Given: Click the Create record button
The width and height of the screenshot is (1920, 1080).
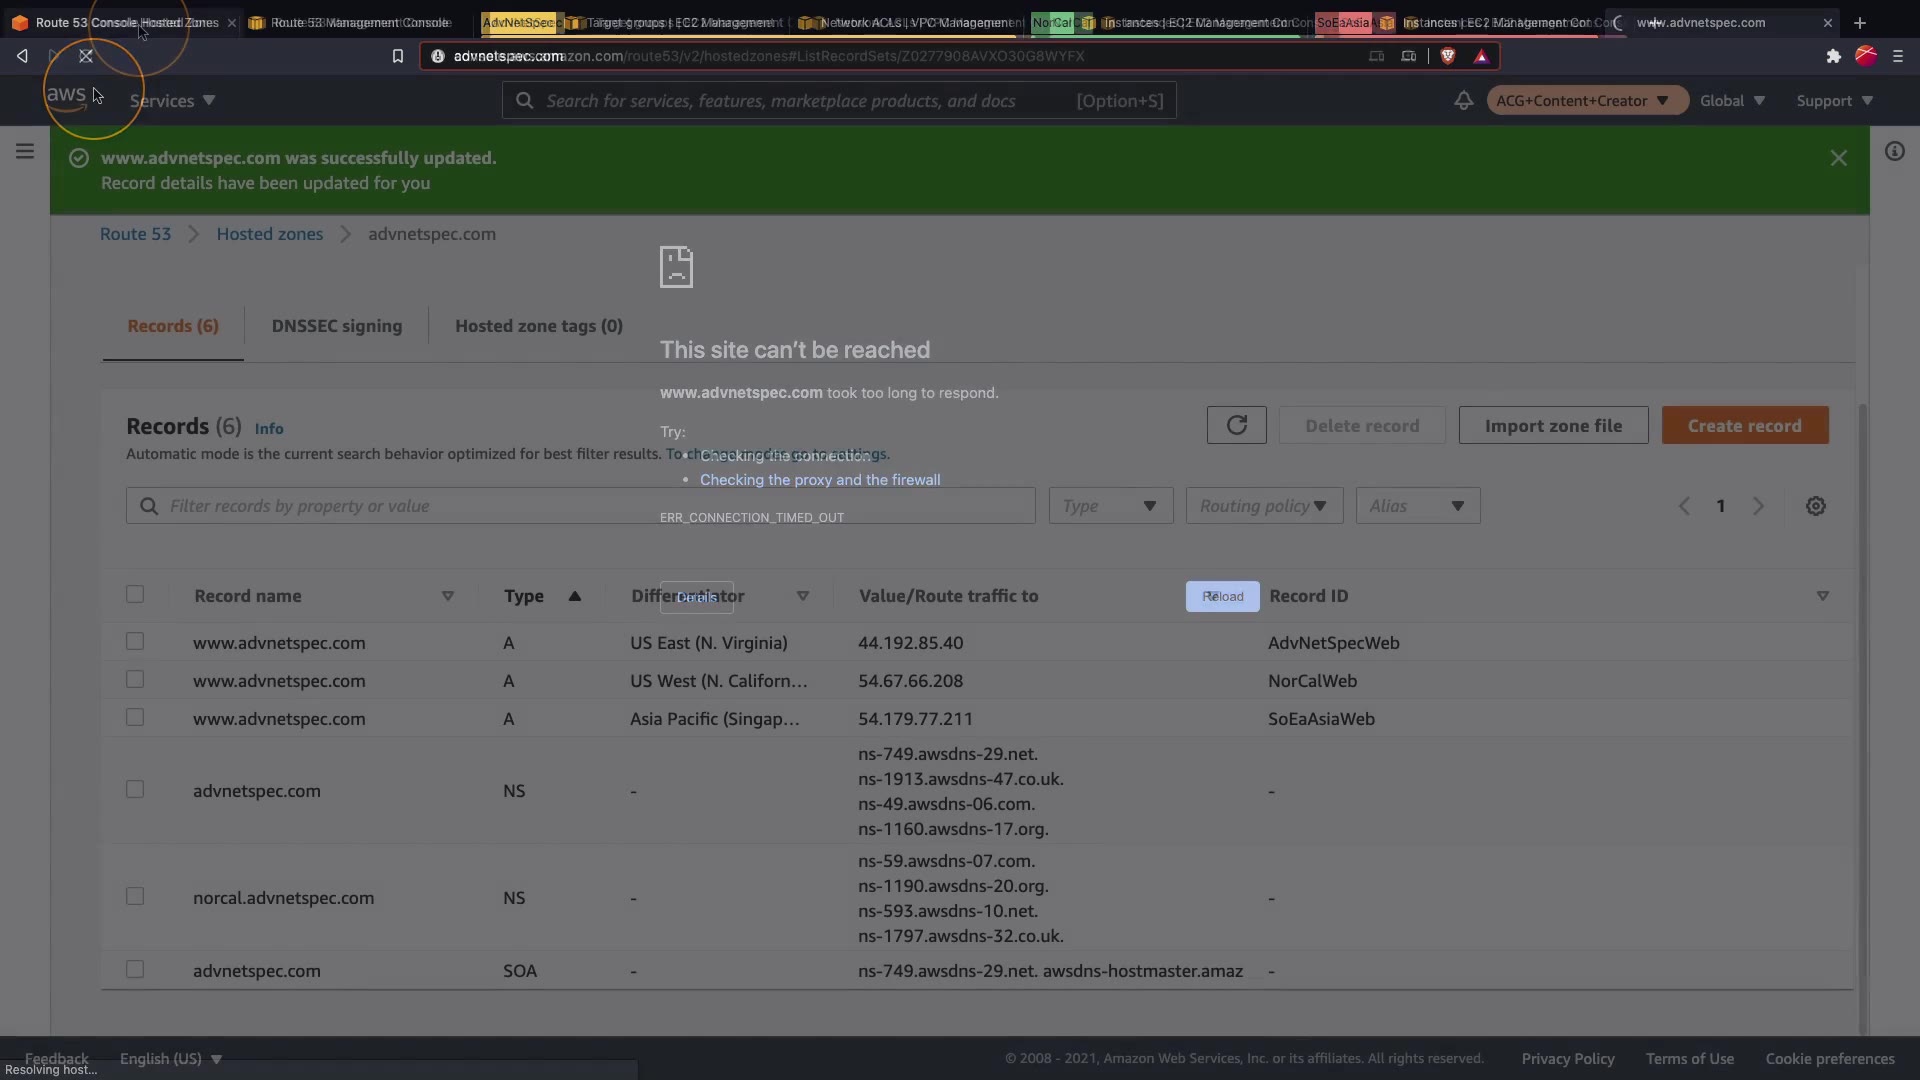Looking at the screenshot, I should (x=1744, y=425).
